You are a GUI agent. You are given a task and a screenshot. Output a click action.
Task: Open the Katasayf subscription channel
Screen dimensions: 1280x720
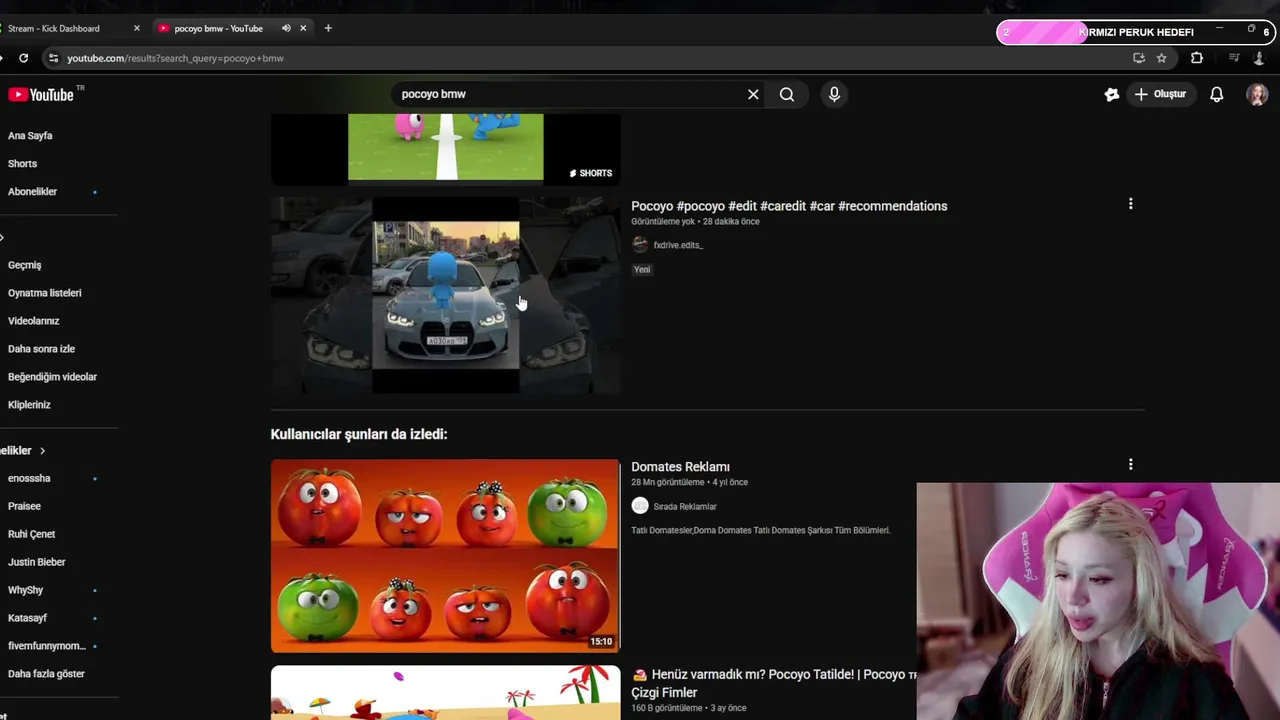[27, 618]
